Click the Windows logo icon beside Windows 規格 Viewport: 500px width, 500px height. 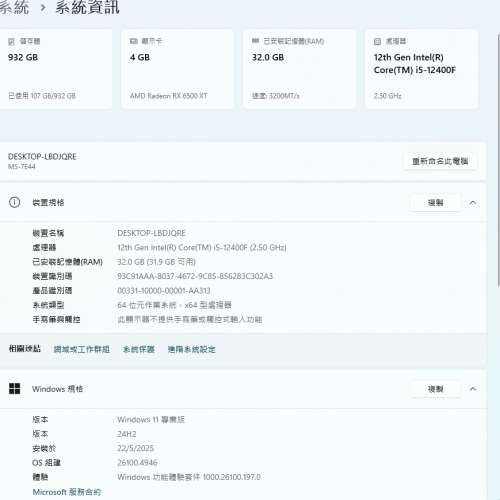[15, 389]
